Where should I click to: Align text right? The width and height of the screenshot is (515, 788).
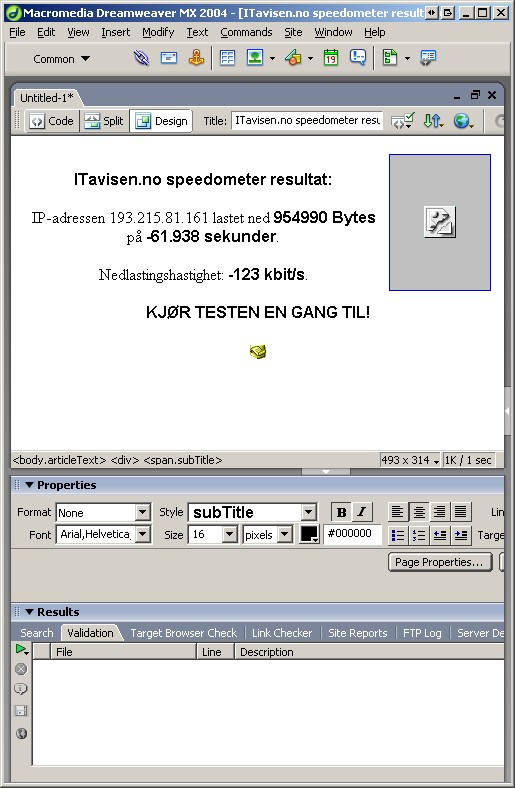(x=440, y=512)
